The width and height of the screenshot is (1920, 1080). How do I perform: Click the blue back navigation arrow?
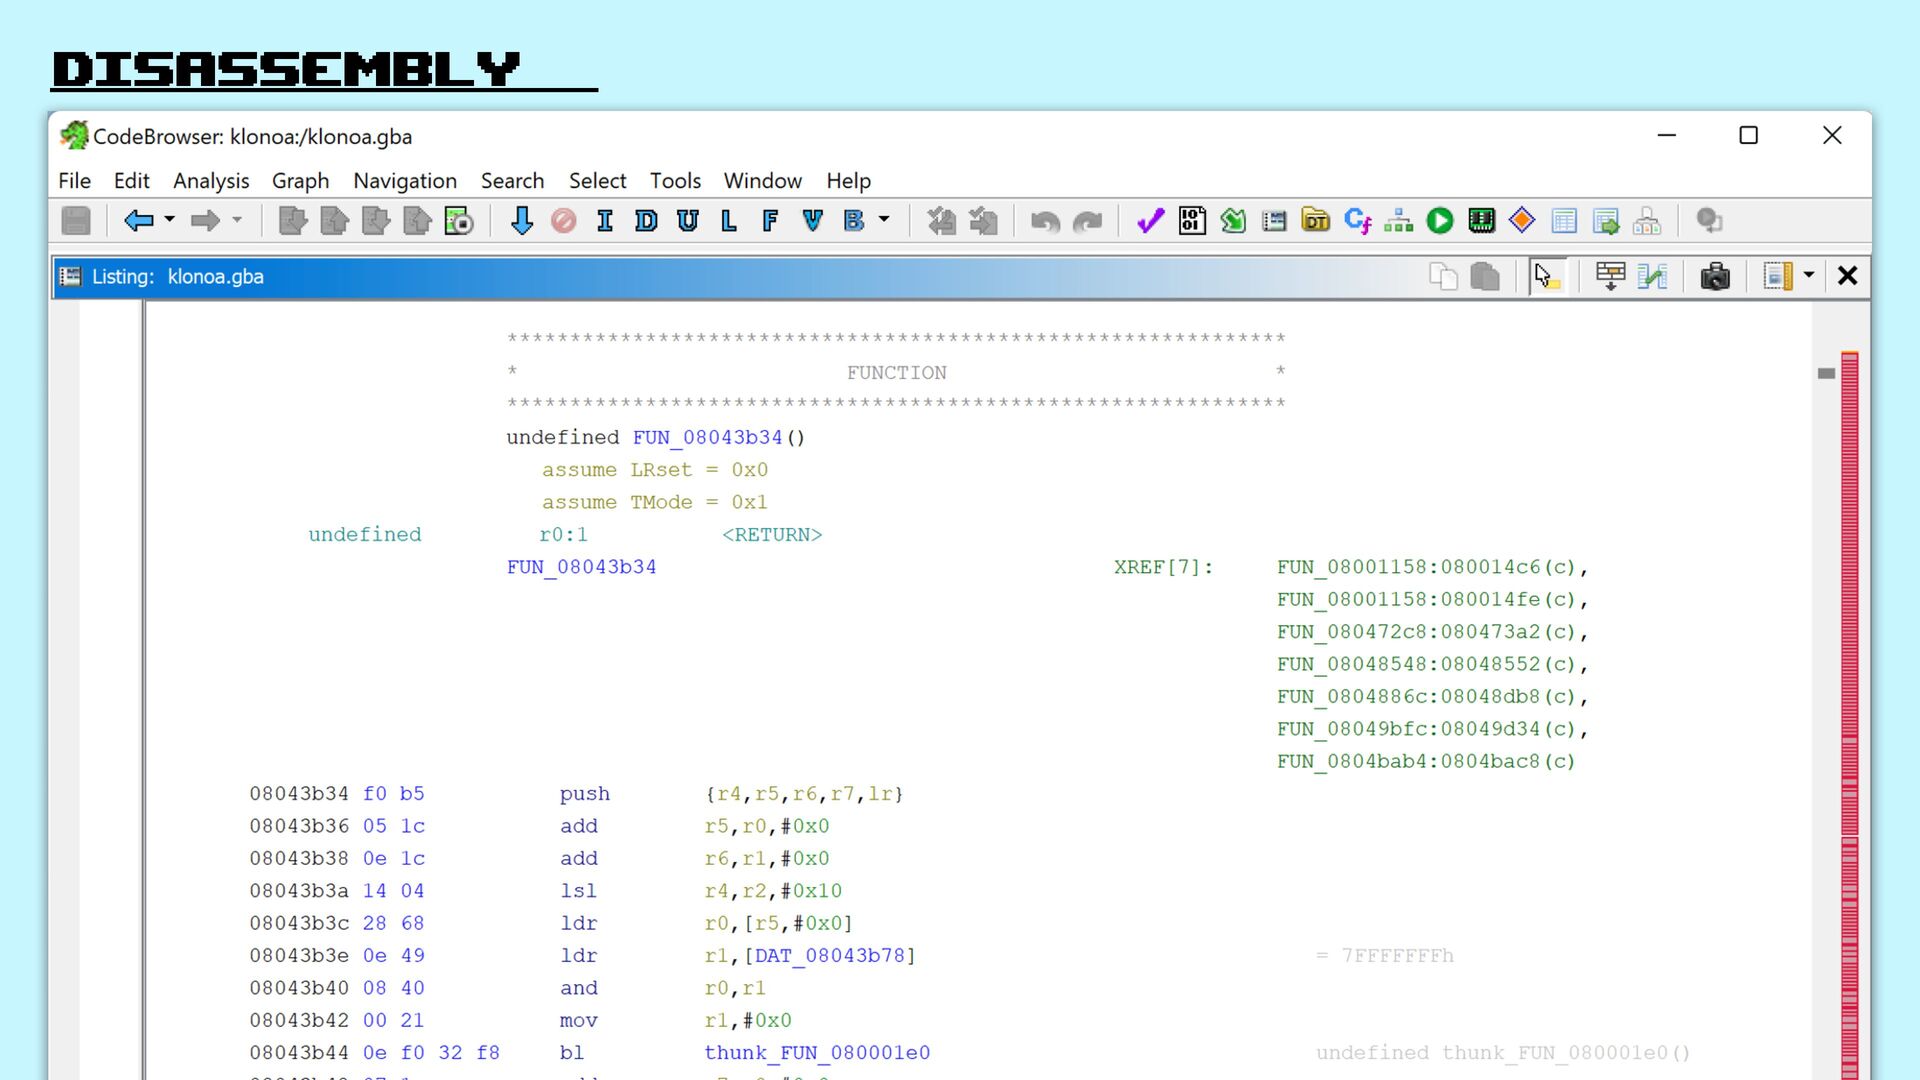[138, 221]
